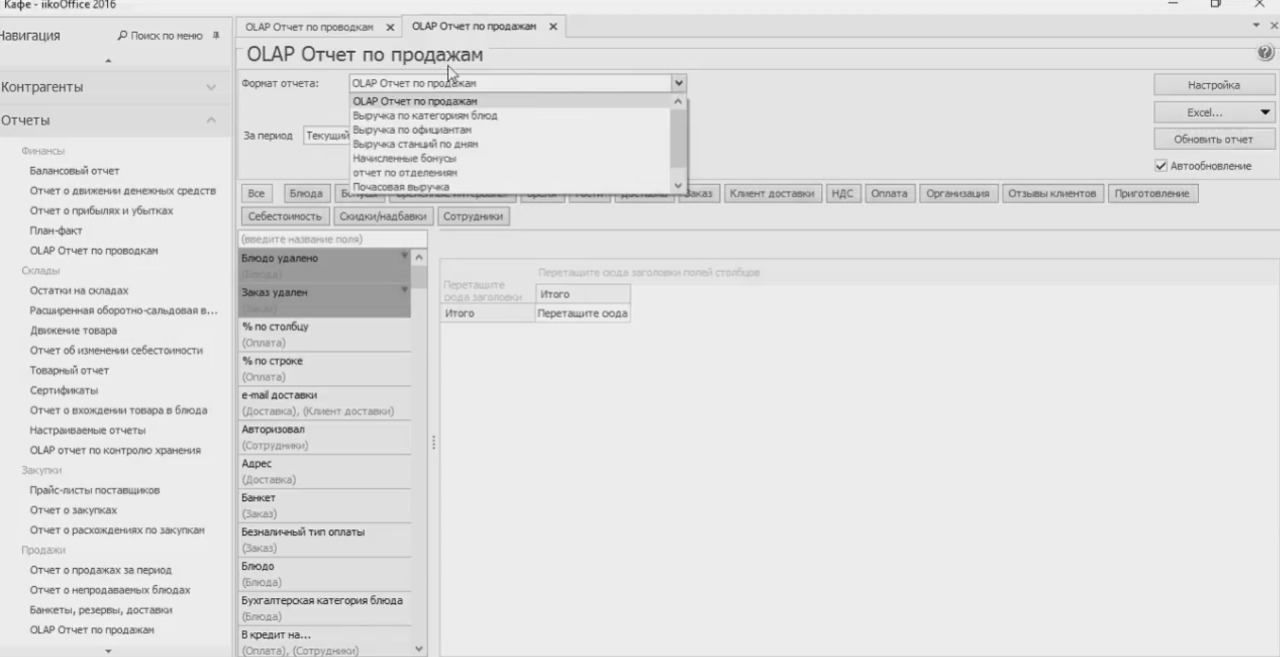Uncheck the Автообновление checkbox
This screenshot has width=1280, height=657.
1161,164
